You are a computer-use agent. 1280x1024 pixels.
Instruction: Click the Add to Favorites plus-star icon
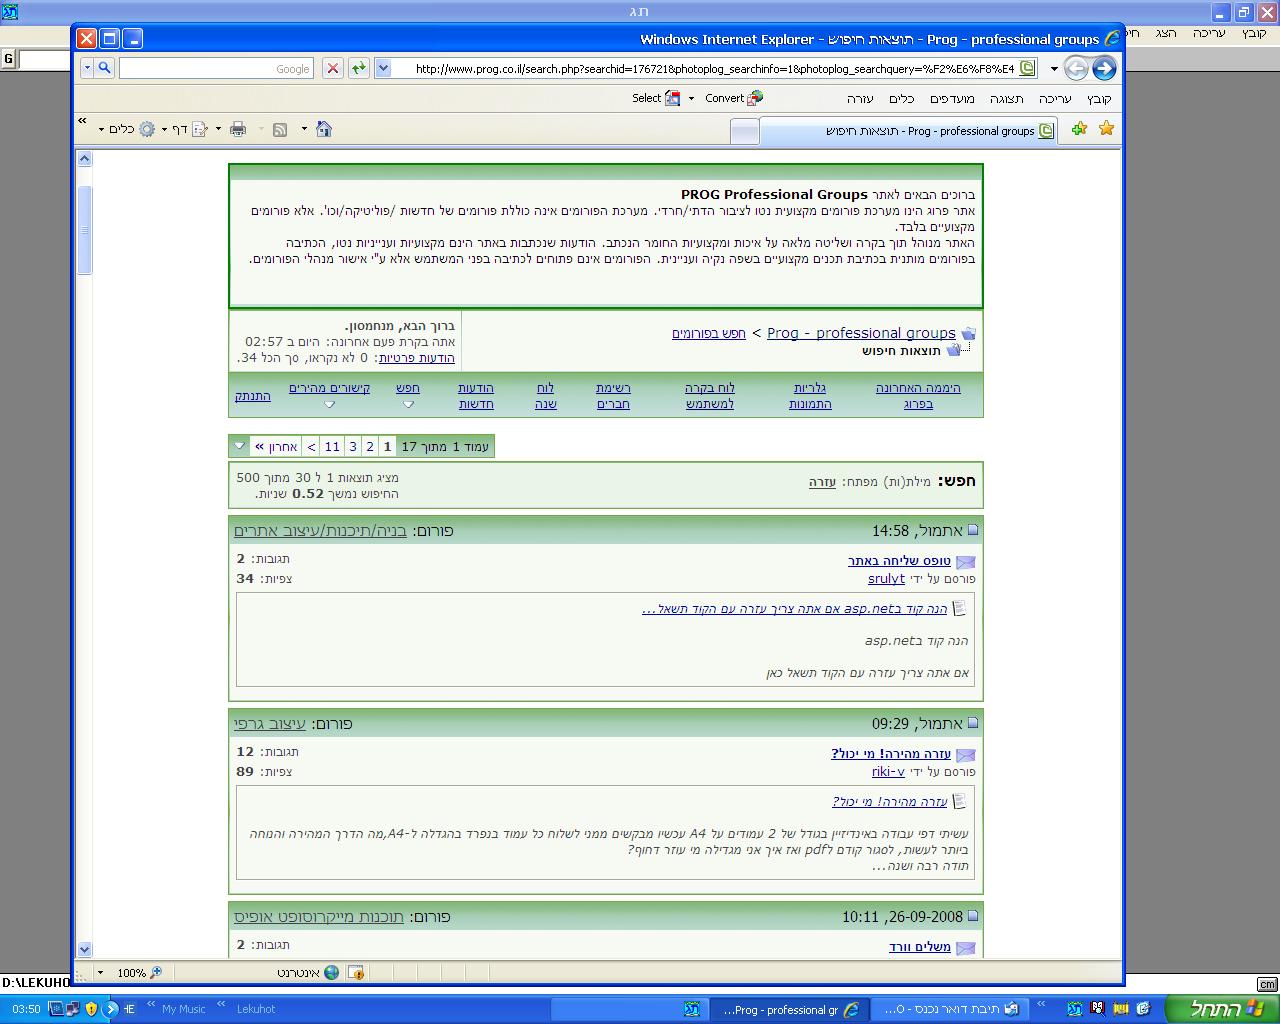coord(1079,129)
